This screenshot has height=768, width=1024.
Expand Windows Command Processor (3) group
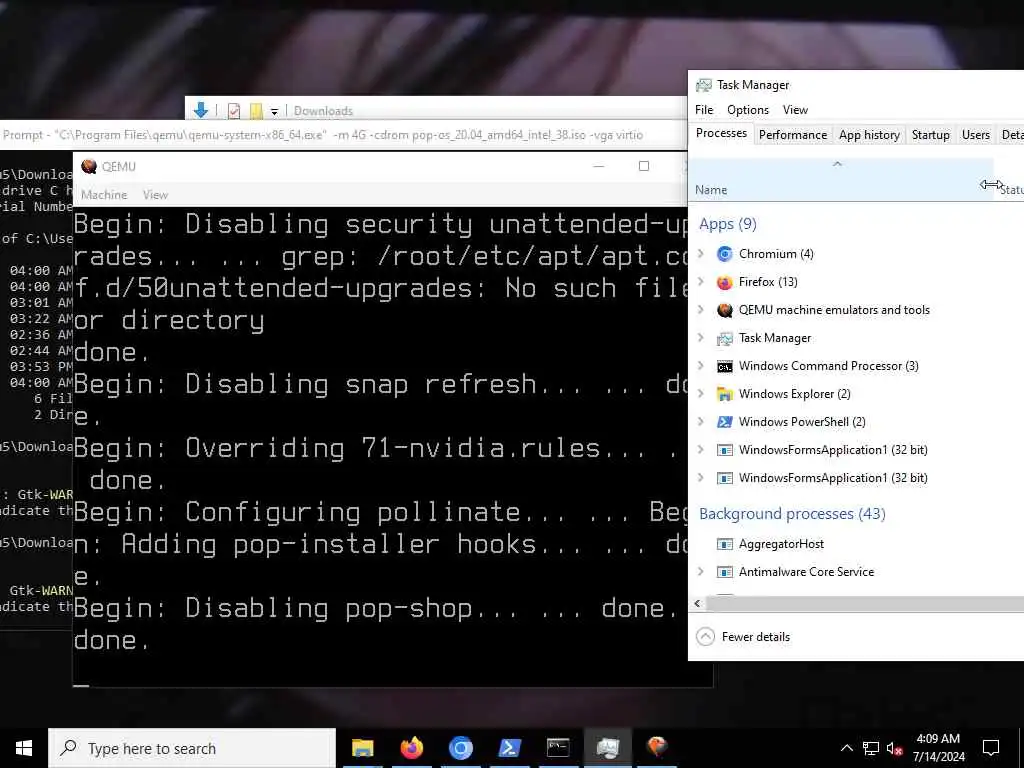(x=701, y=366)
